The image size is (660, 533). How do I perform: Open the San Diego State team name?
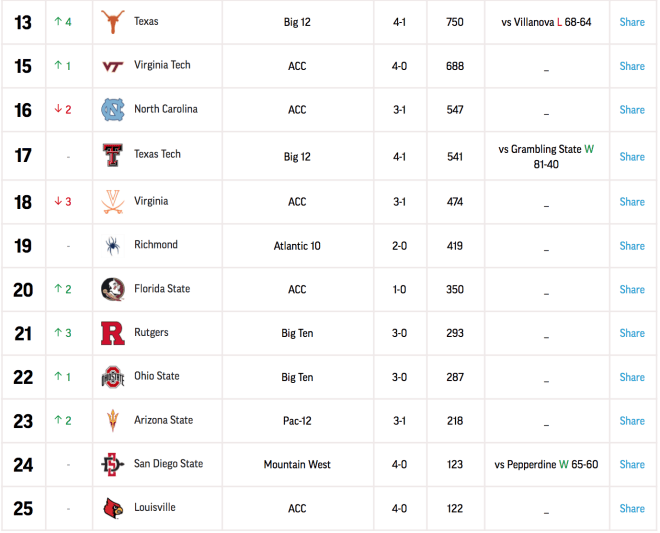pyautogui.click(x=168, y=464)
